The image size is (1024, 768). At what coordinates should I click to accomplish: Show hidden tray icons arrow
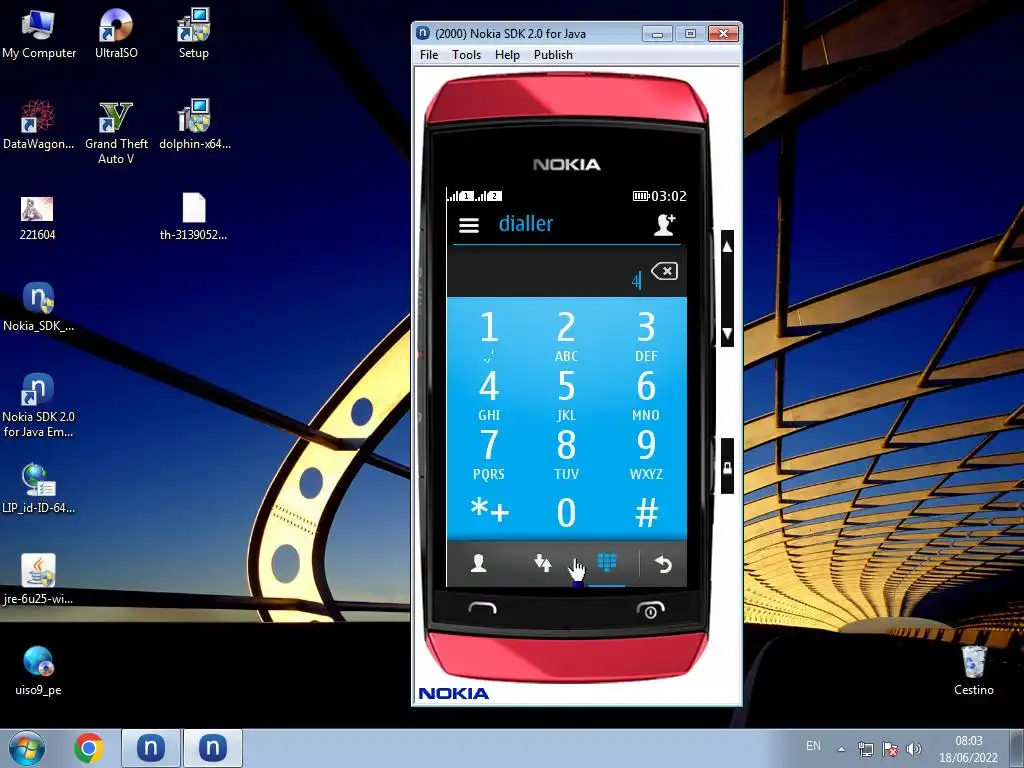tap(841, 749)
